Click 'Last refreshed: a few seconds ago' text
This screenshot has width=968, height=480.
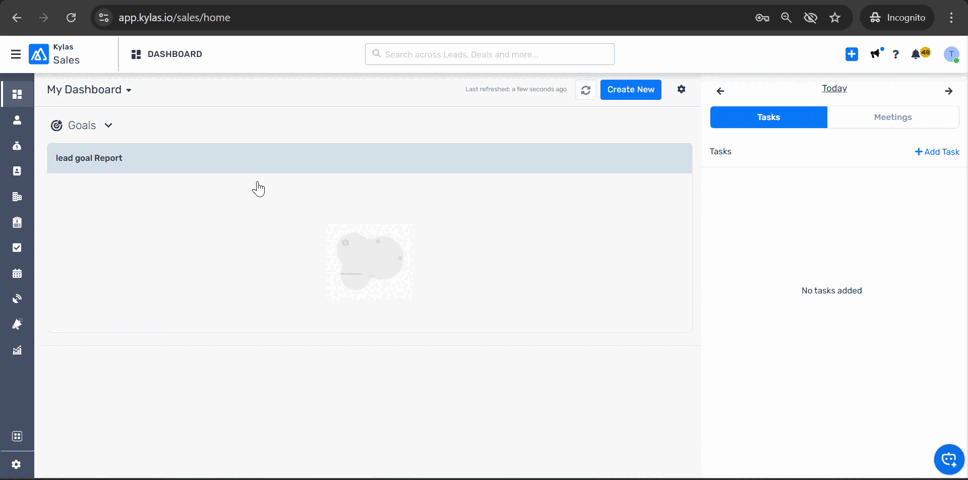click(x=515, y=89)
